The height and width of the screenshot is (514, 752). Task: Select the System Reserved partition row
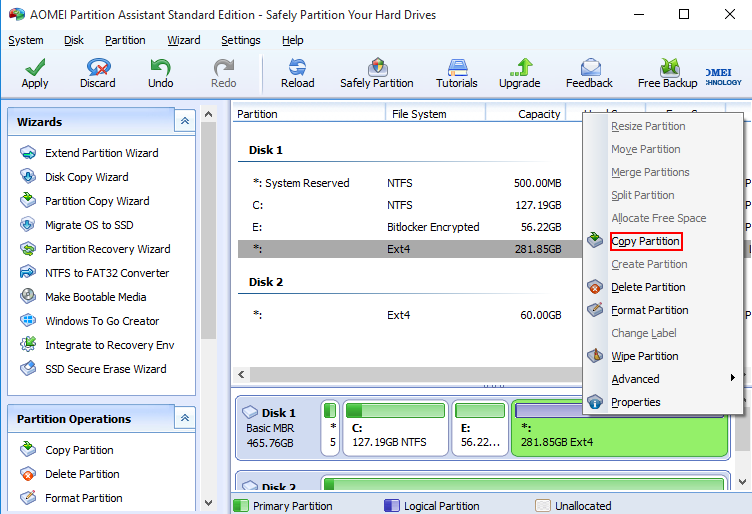pyautogui.click(x=410, y=183)
